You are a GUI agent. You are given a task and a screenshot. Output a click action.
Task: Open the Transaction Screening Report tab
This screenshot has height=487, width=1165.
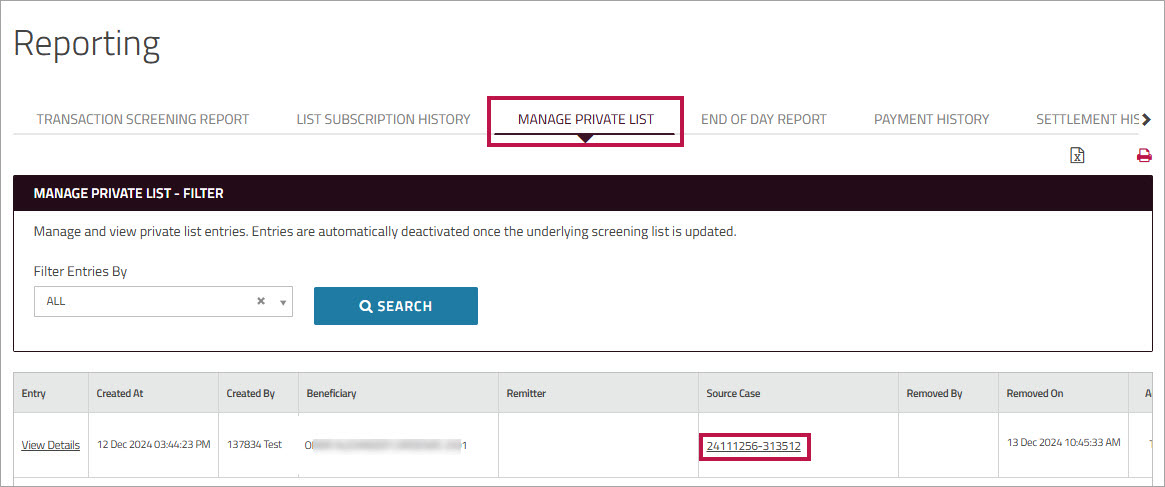point(143,119)
